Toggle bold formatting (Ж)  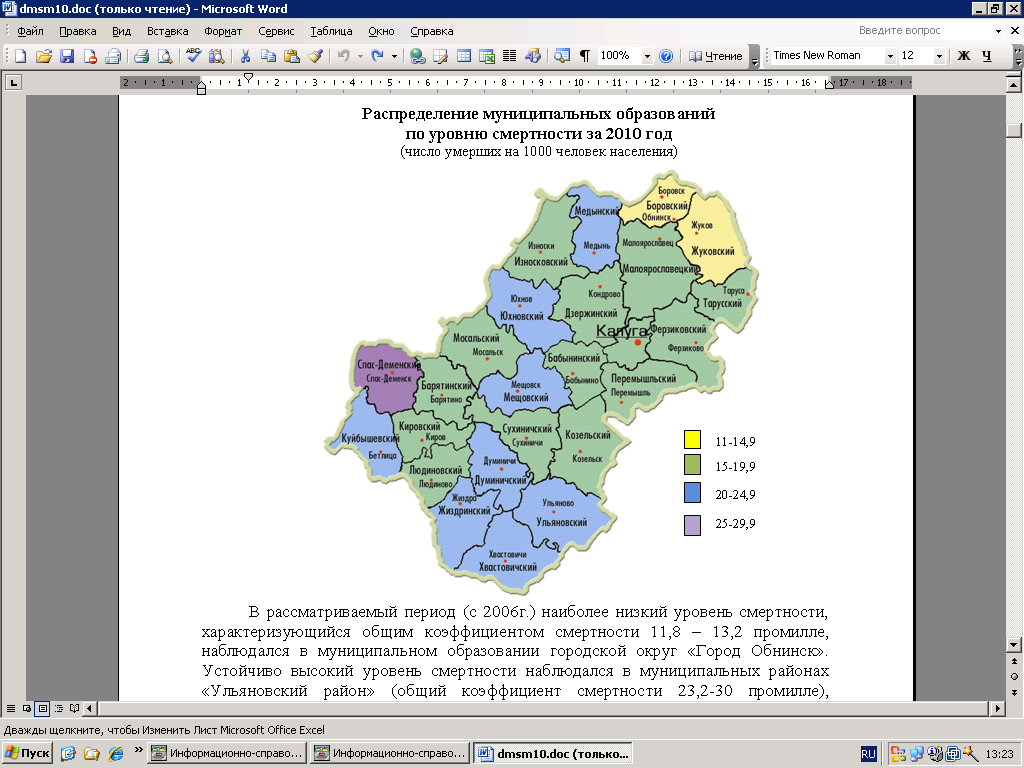click(964, 56)
